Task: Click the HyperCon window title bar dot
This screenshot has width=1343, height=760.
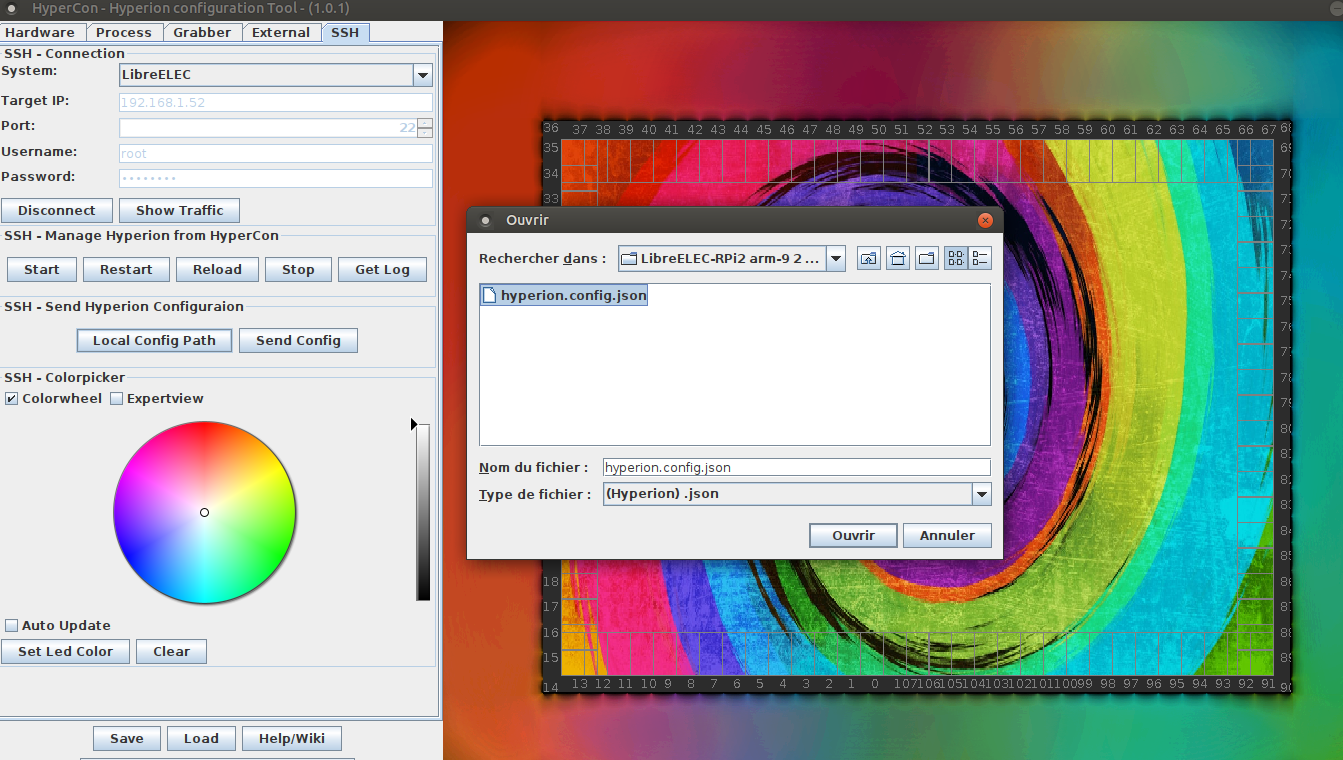Action: [x=12, y=8]
